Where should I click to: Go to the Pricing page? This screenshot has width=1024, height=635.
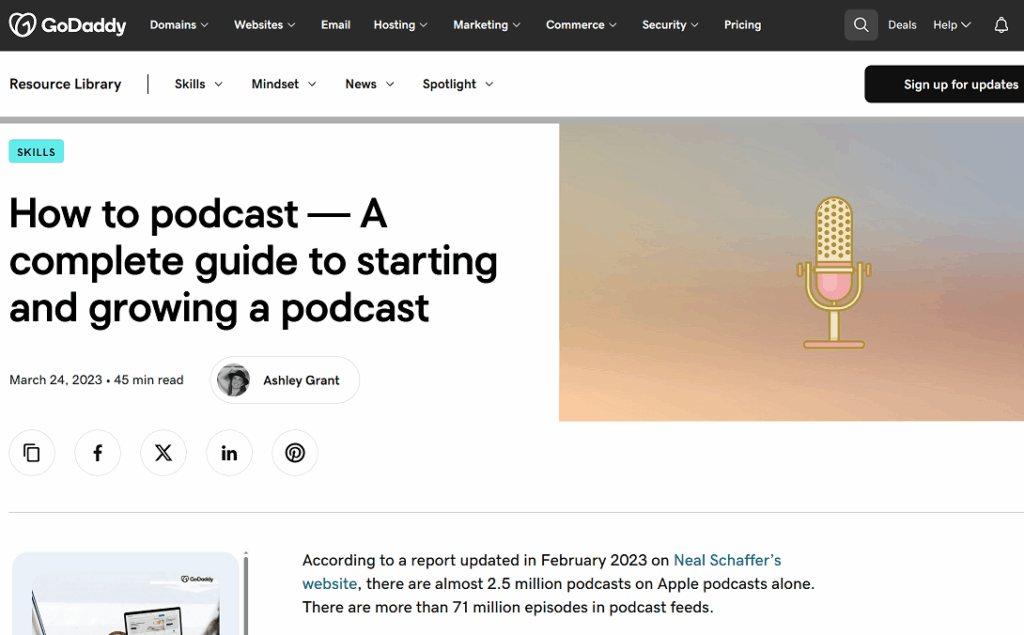(742, 25)
